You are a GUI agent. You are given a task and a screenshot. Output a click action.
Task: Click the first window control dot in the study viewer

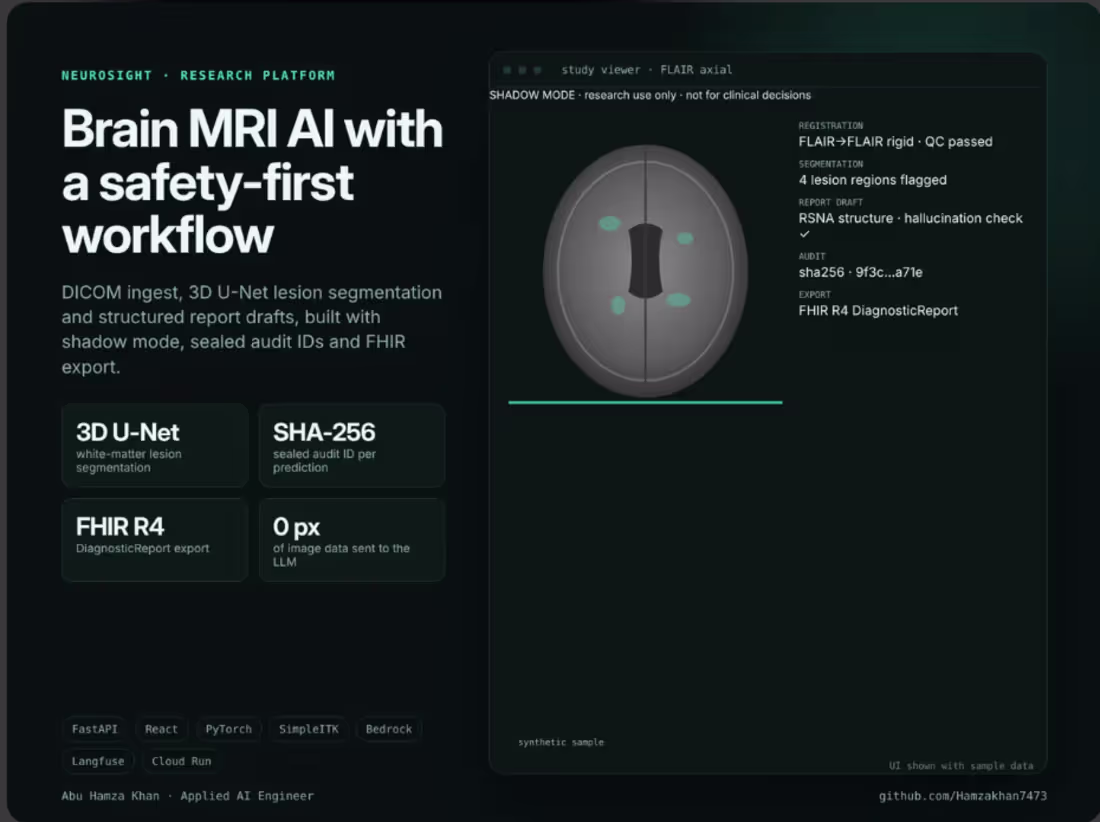point(507,70)
